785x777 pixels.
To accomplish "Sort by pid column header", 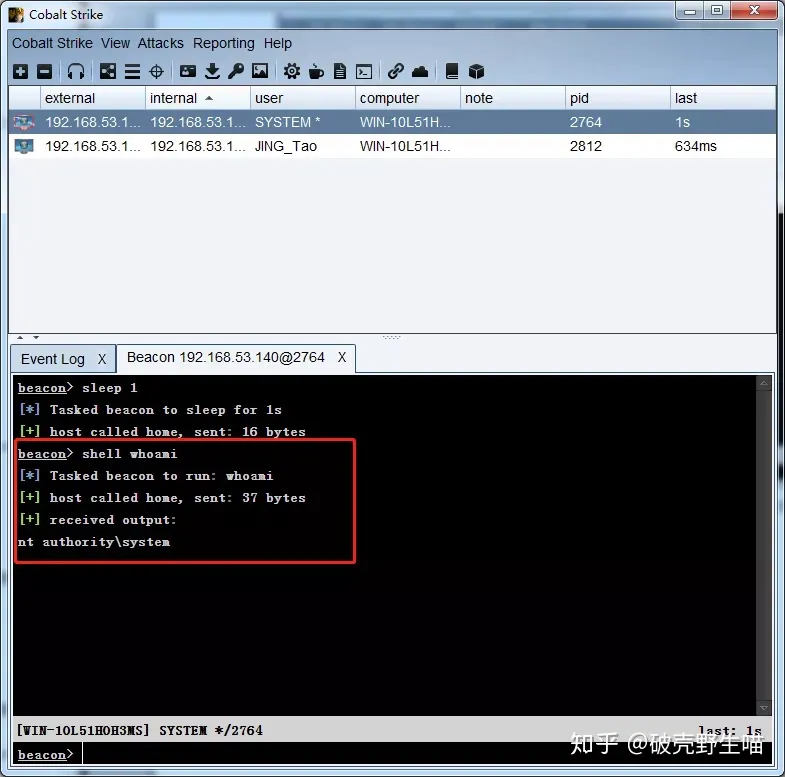I will click(617, 98).
